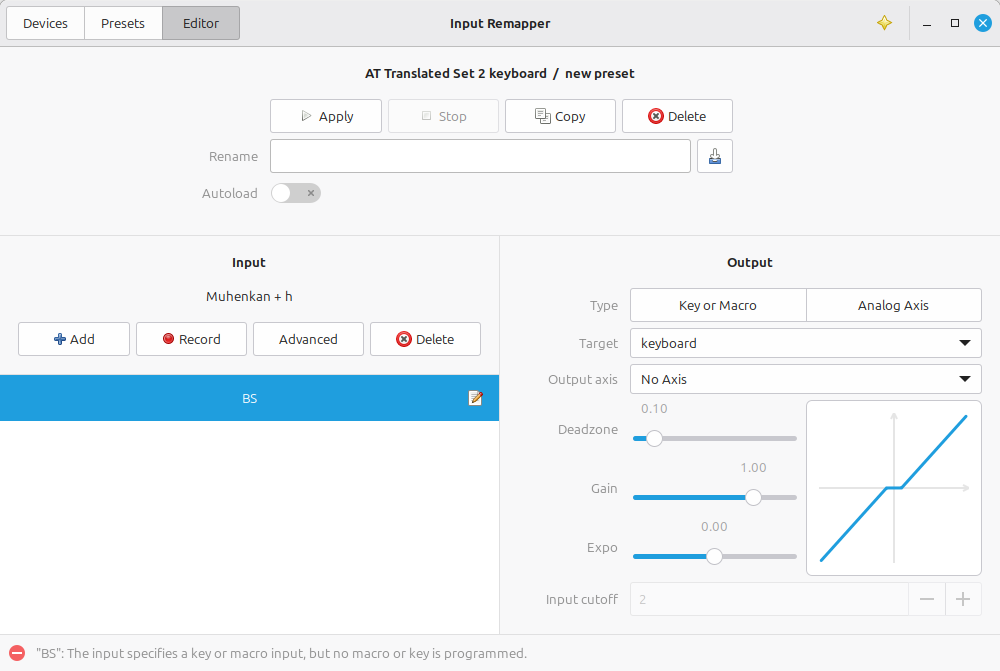Image resolution: width=1000 pixels, height=671 pixels.
Task: Click the yellow star icon in title bar
Action: click(884, 23)
